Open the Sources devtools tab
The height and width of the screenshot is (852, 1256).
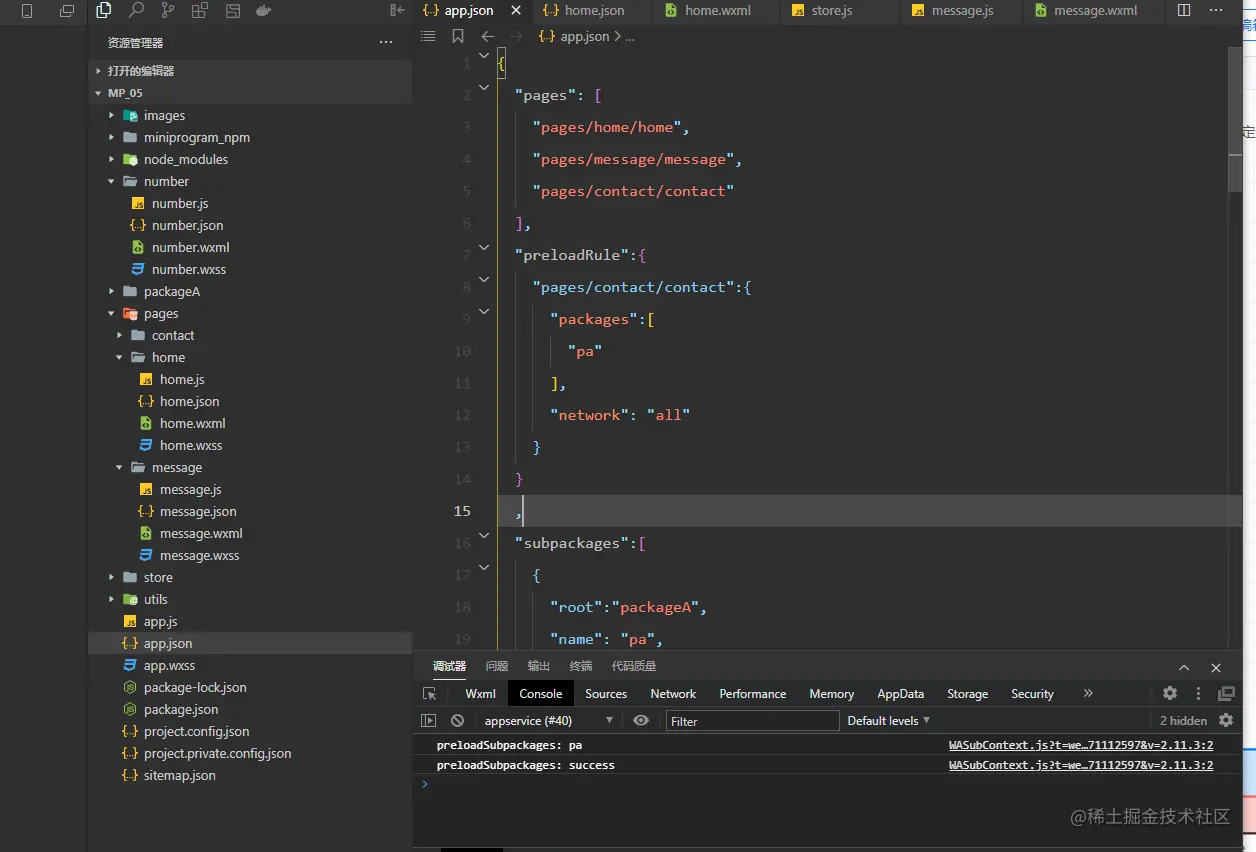(606, 693)
